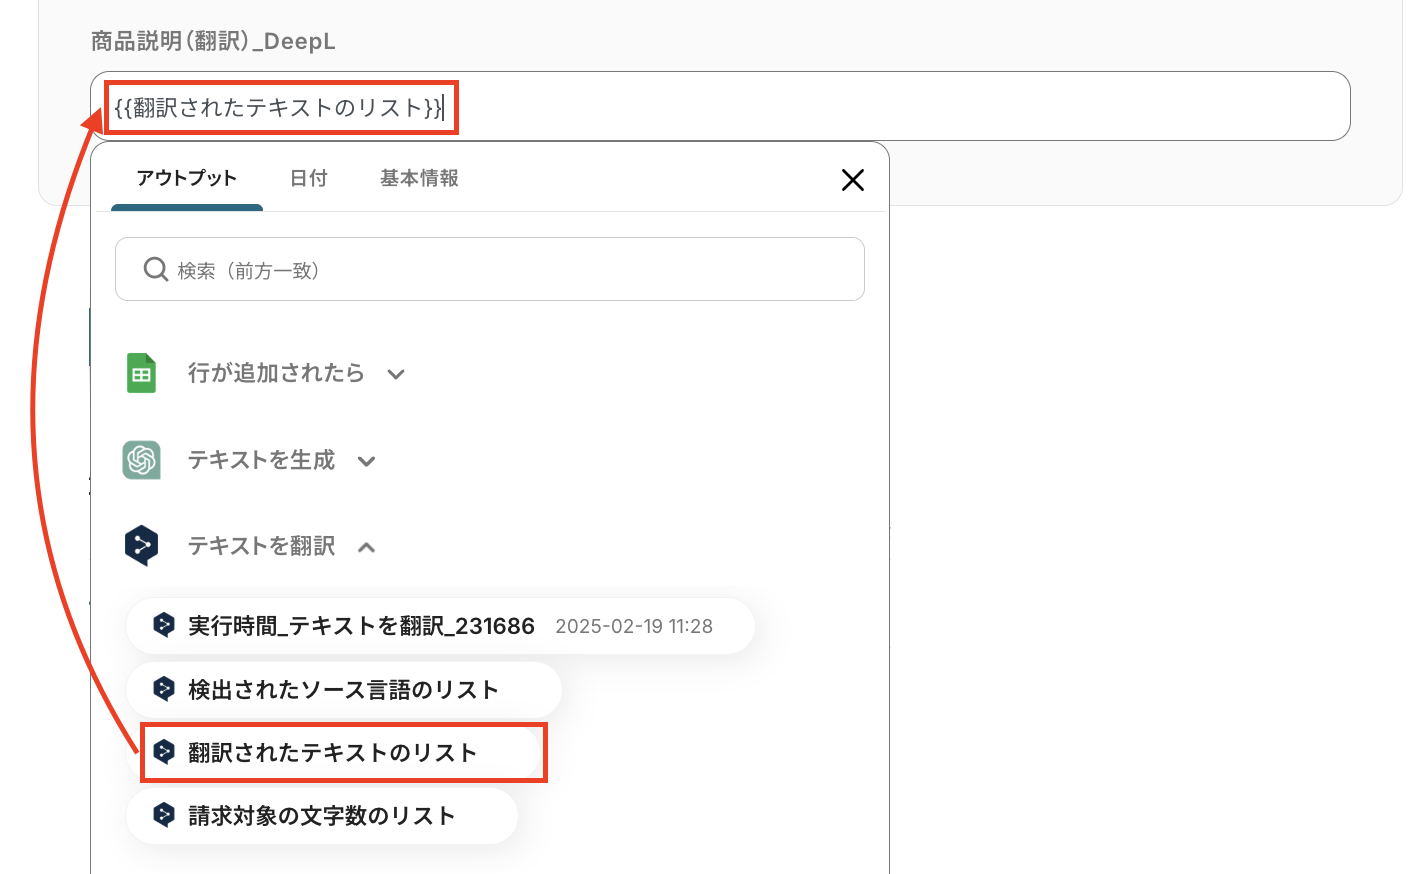This screenshot has width=1428, height=874.
Task: Open the 日付 tab
Action: coord(309,178)
